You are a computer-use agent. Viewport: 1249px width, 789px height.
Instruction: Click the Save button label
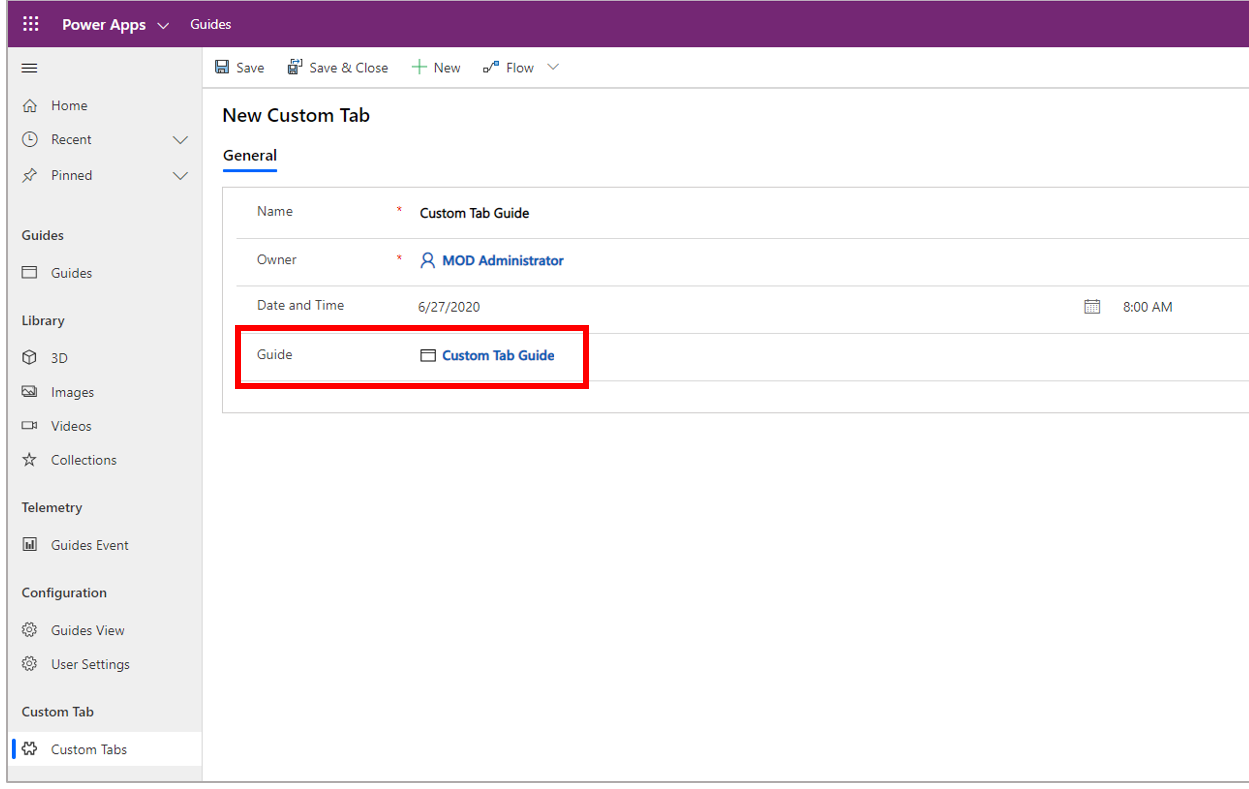pos(250,68)
